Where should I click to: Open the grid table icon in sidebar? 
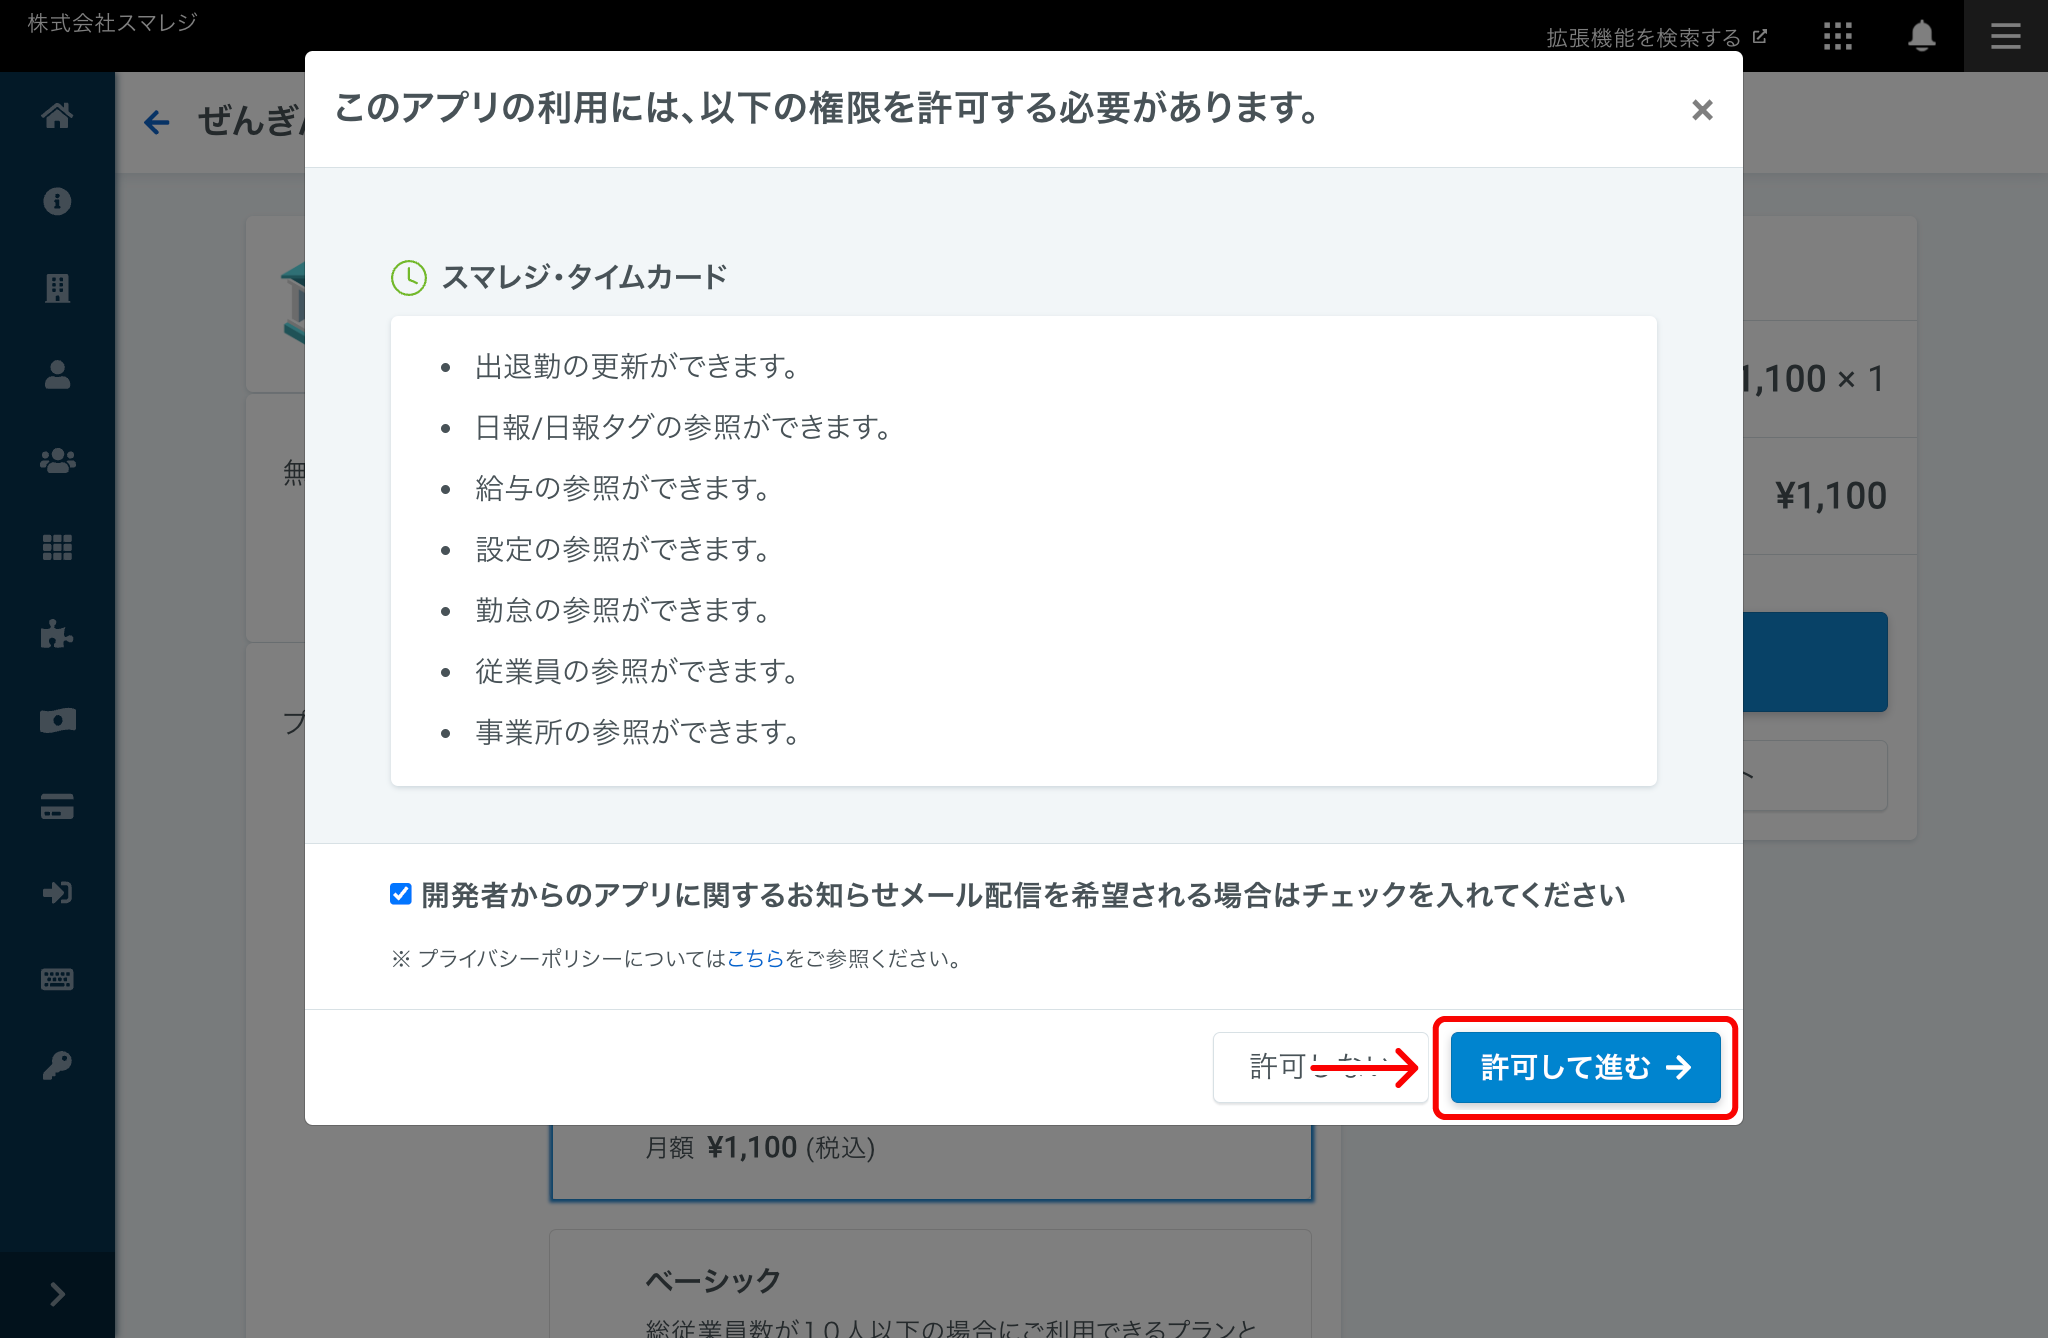(57, 547)
